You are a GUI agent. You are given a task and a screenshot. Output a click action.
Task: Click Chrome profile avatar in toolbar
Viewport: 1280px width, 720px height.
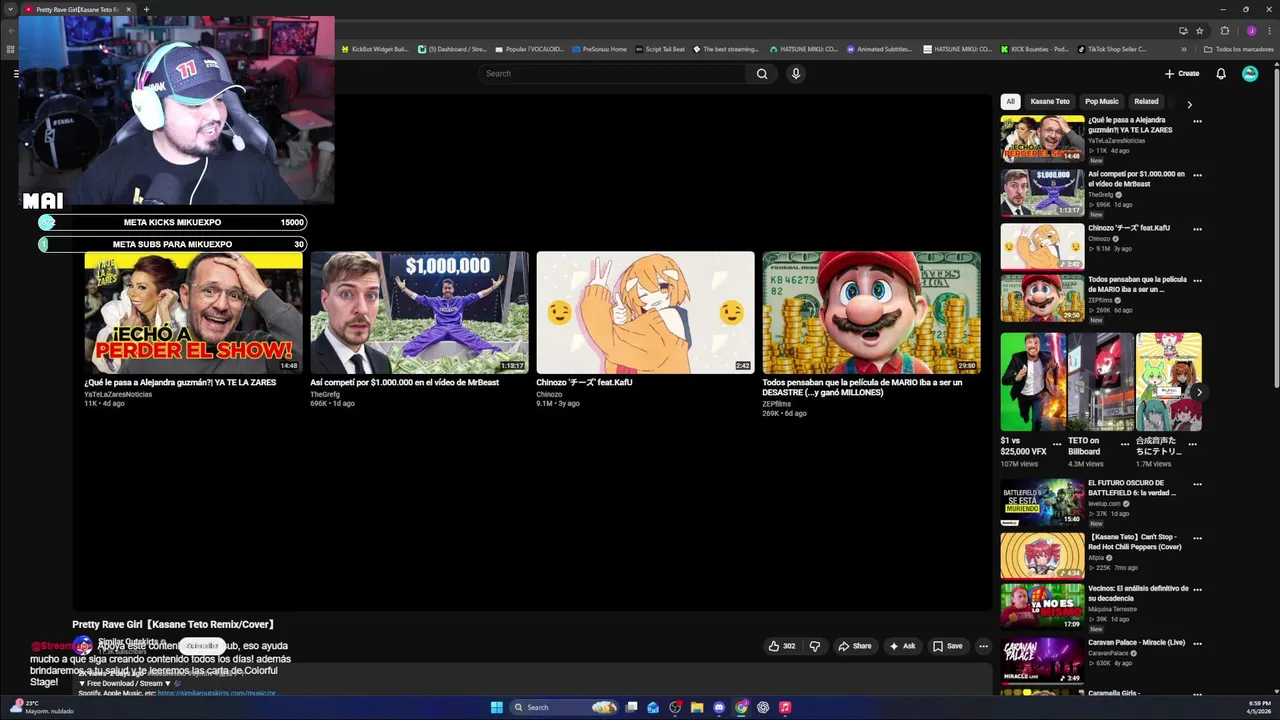[x=1250, y=30]
